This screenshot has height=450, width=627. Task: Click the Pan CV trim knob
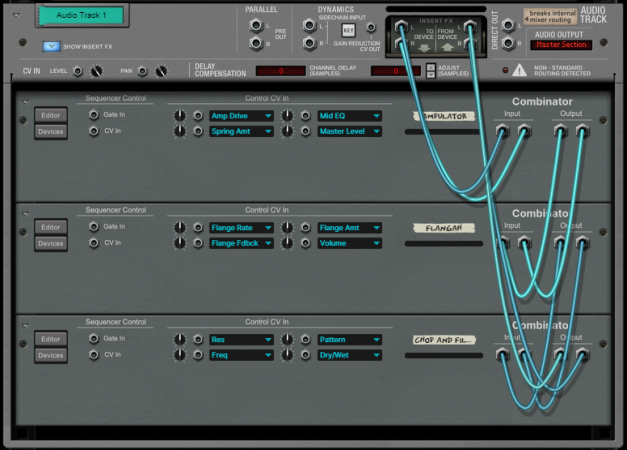tap(161, 71)
